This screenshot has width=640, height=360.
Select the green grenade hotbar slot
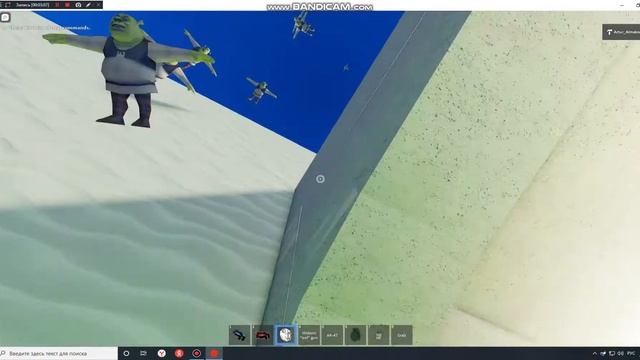(356, 335)
